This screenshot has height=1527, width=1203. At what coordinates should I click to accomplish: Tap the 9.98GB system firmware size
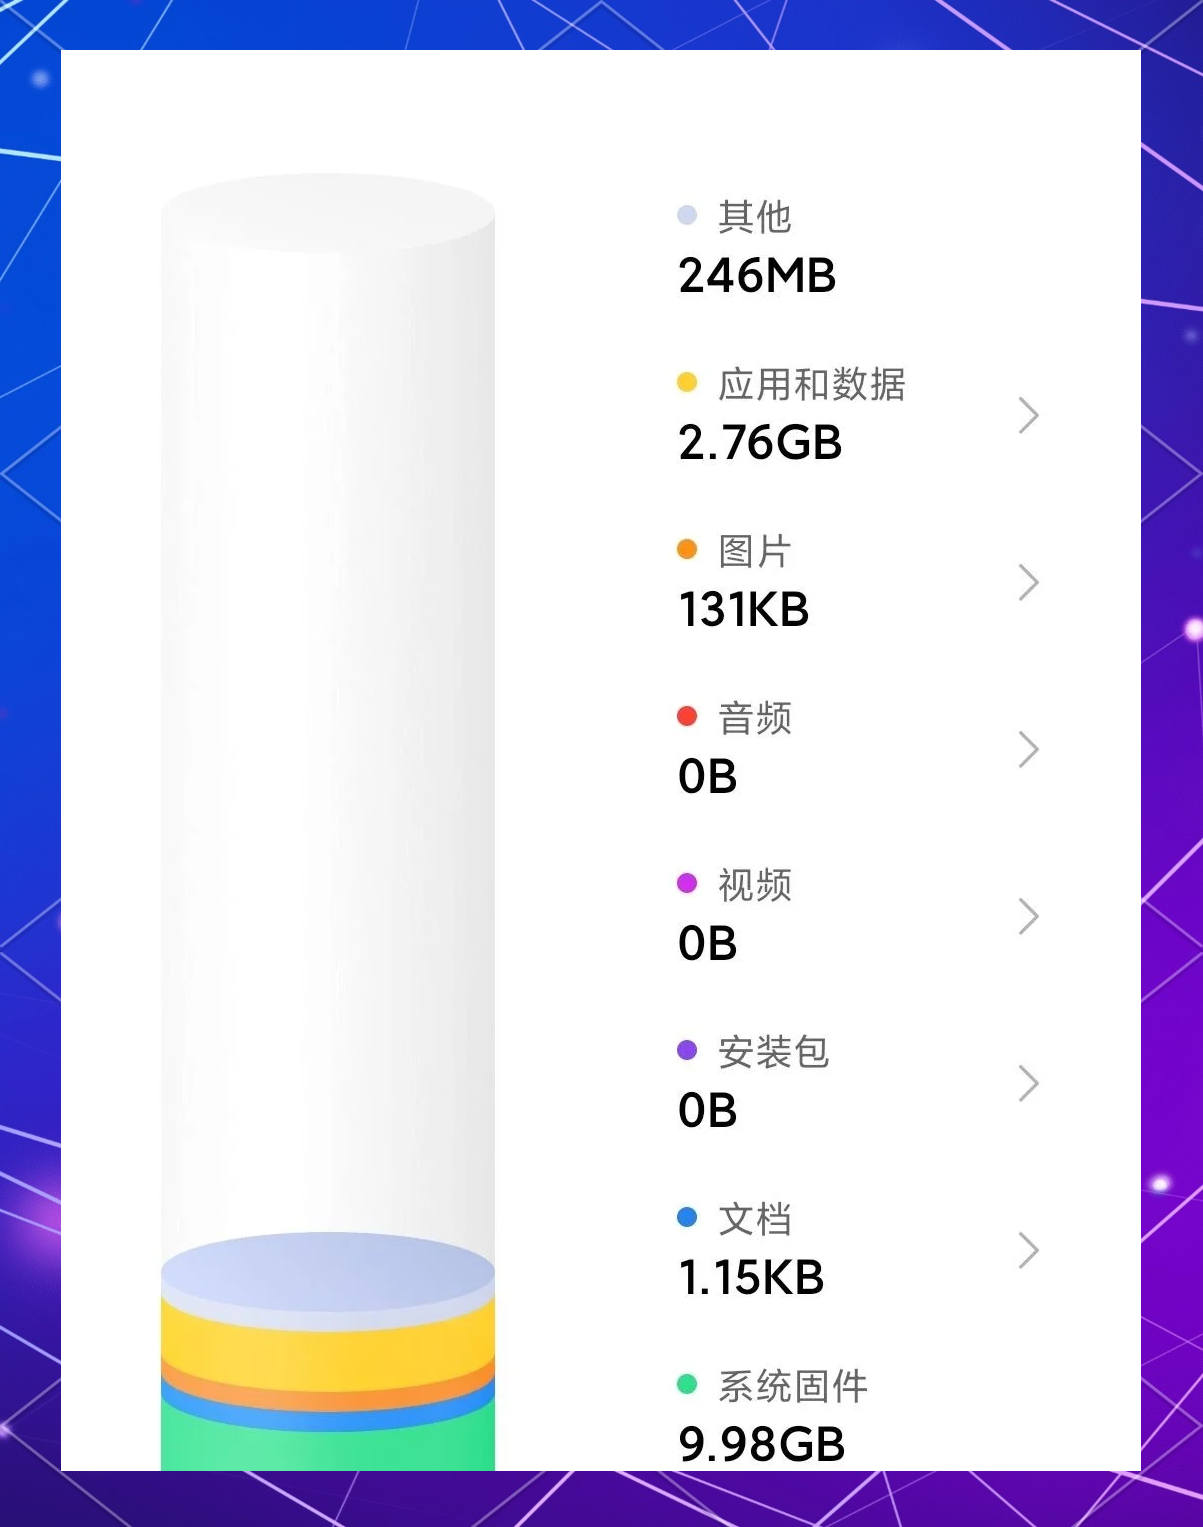(762, 1444)
